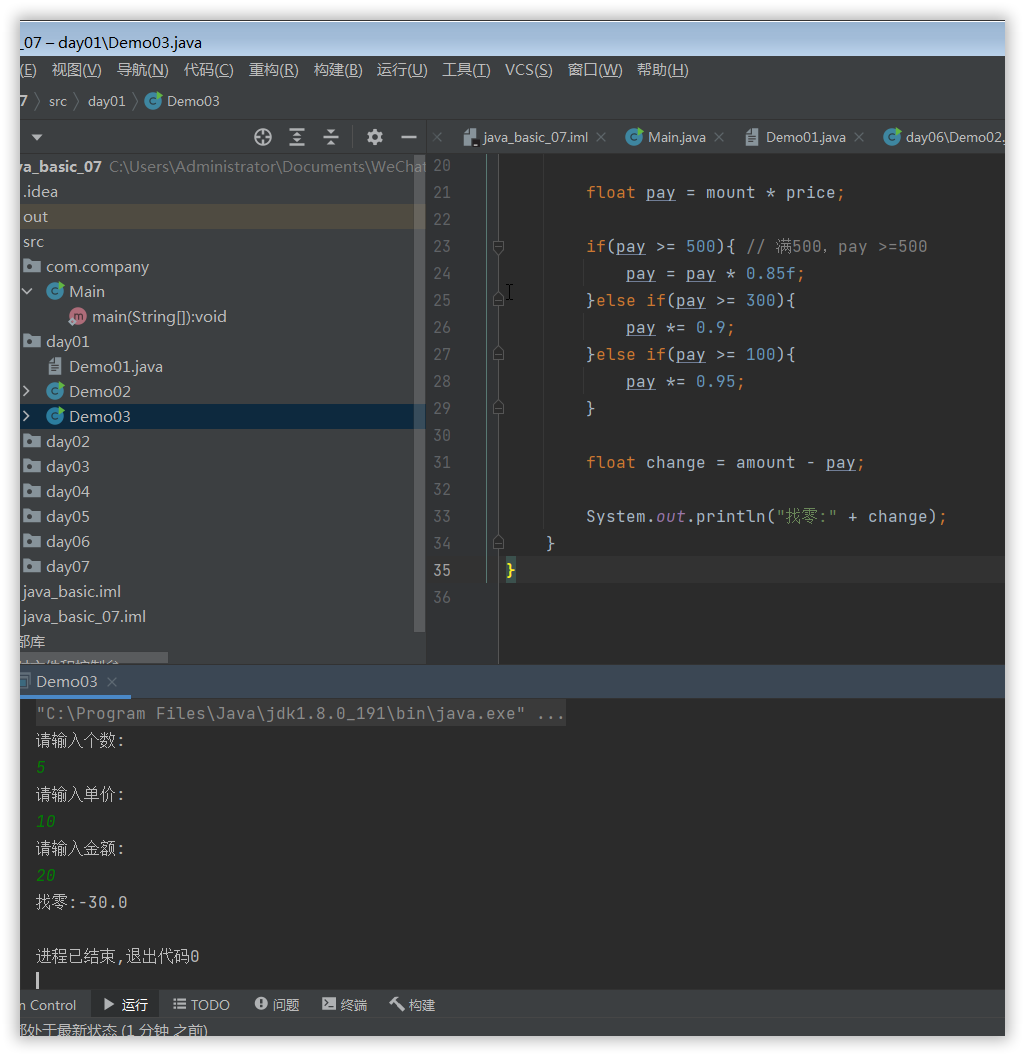Click line number 35 in gutter
Screen dimensions: 1025x1056
(442, 570)
